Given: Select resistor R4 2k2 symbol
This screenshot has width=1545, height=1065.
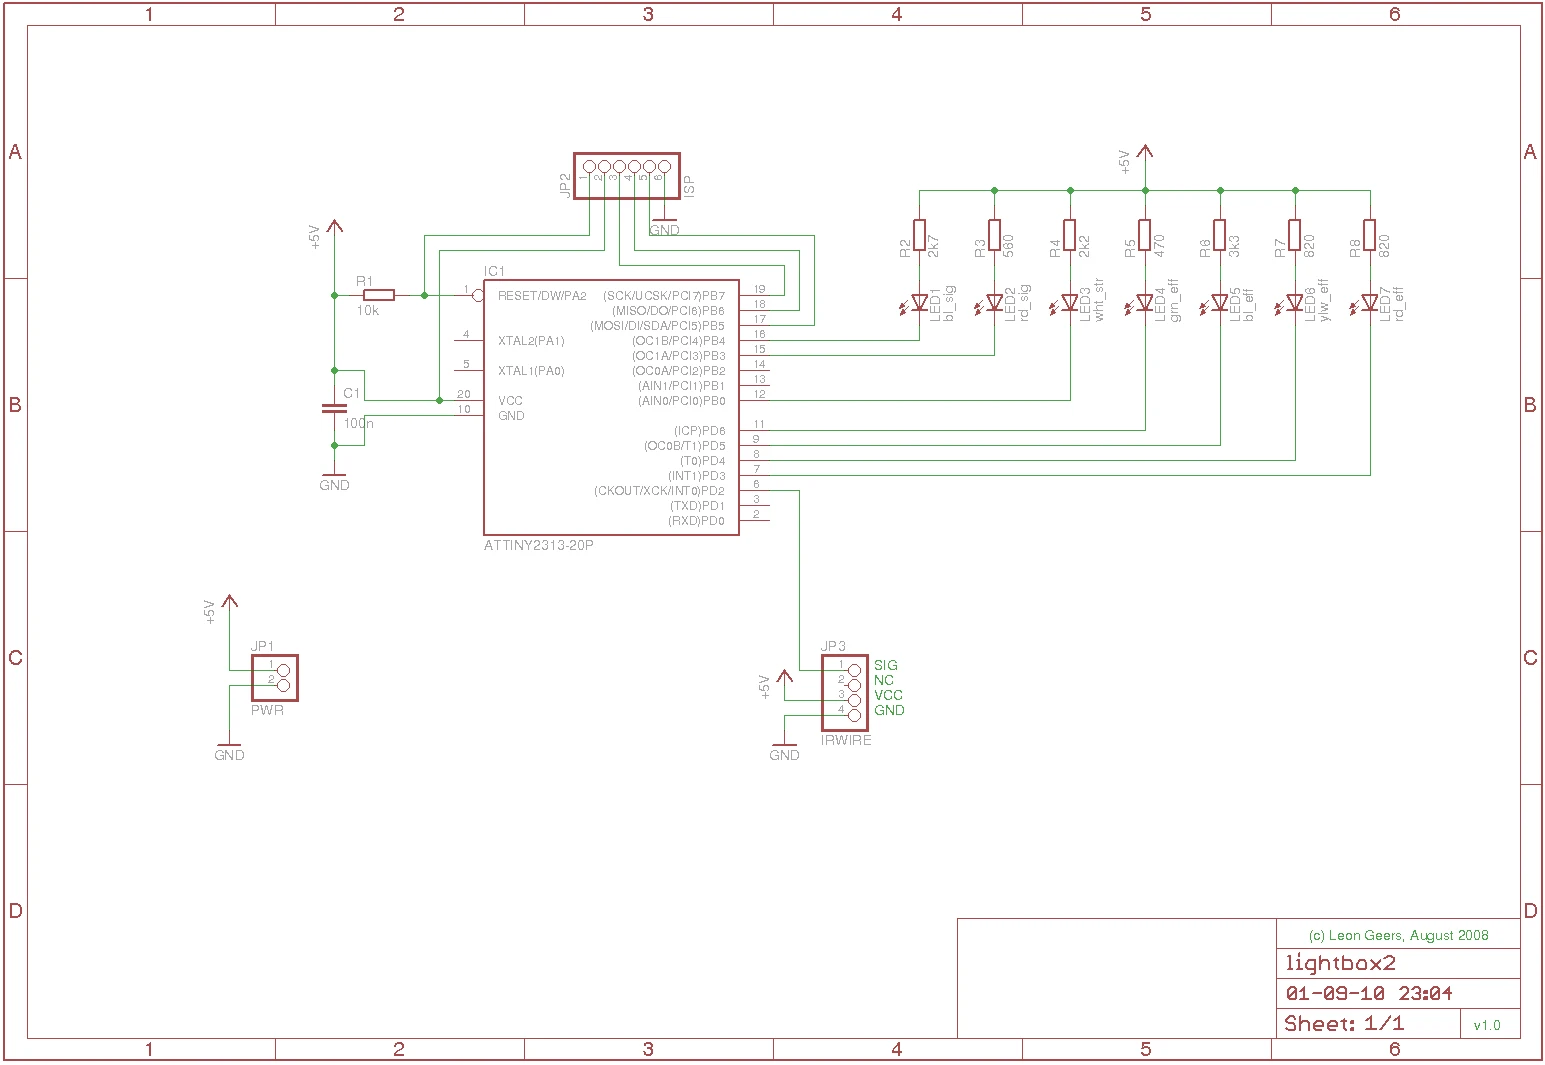Looking at the screenshot, I should (x=1070, y=235).
